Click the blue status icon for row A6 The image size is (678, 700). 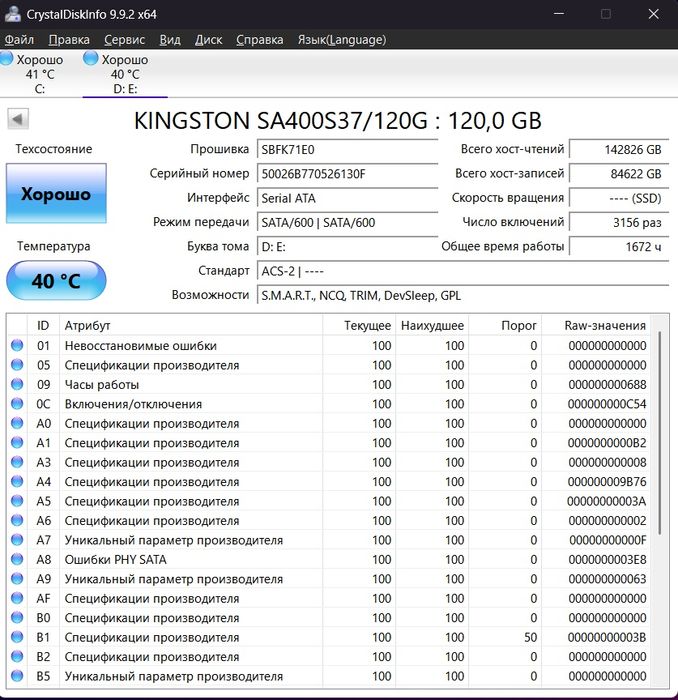pyautogui.click(x=17, y=520)
